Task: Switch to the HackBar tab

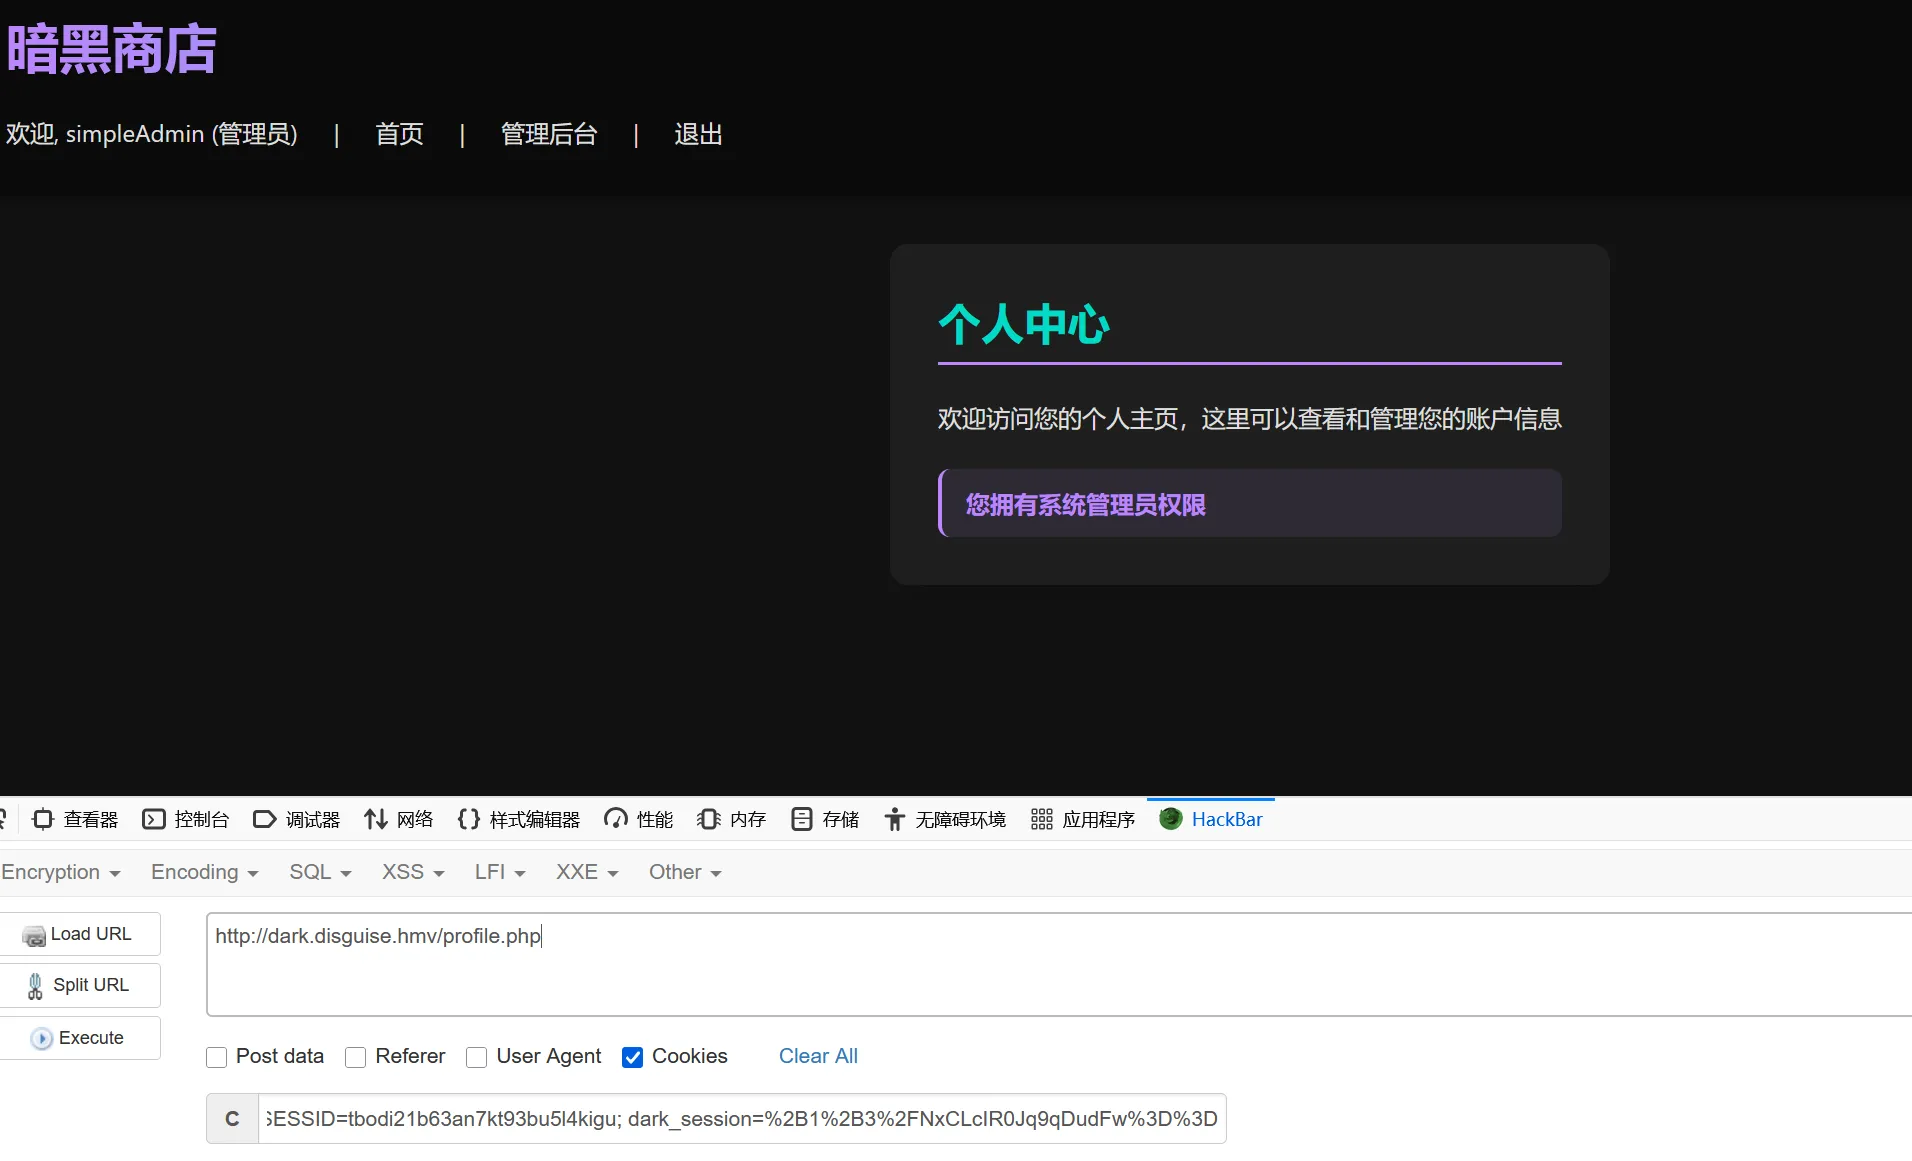Action: (x=1211, y=820)
